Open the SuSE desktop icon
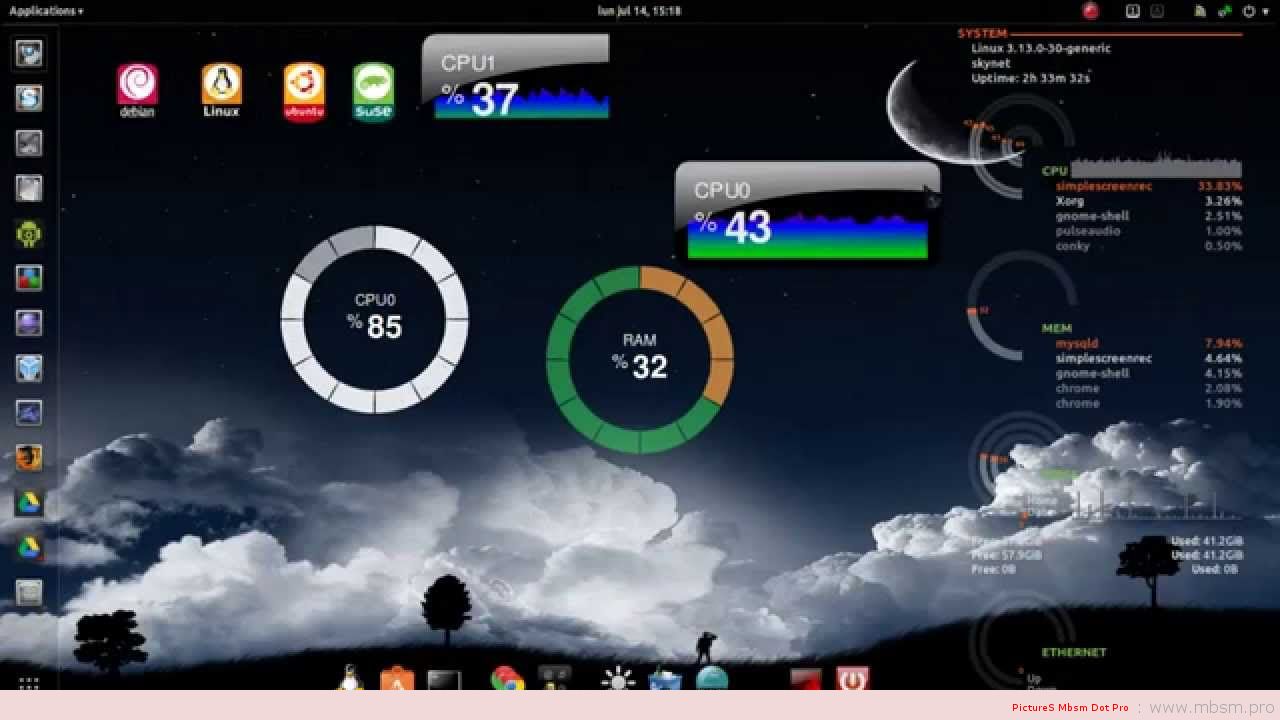The image size is (1280, 720). pyautogui.click(x=373, y=92)
